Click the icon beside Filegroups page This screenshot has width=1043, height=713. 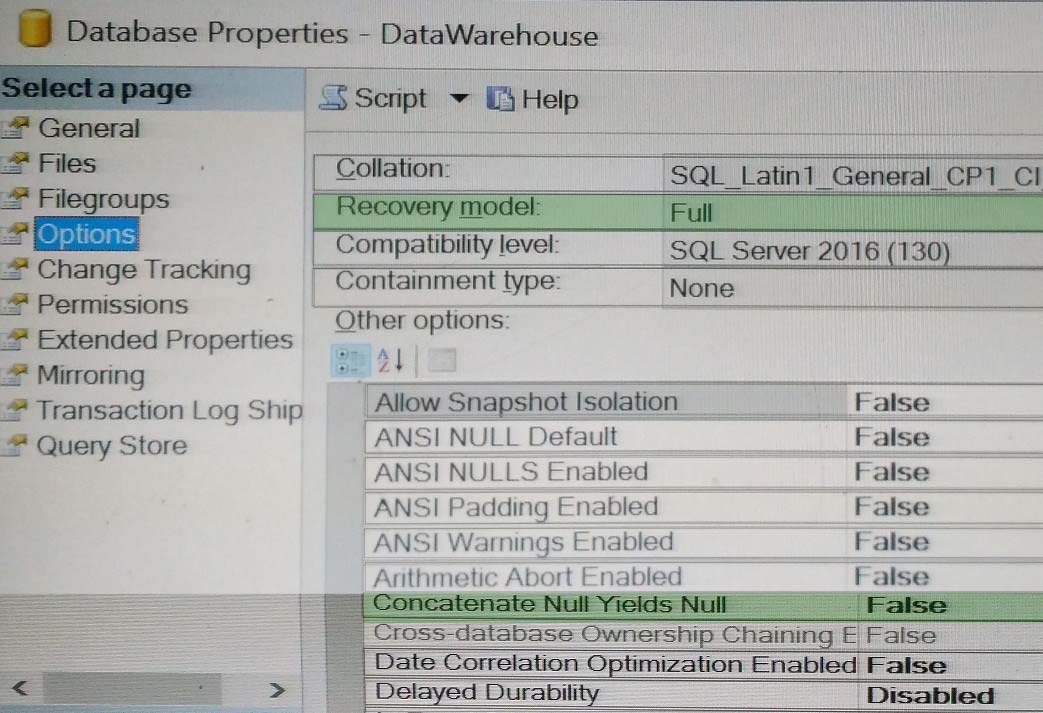point(16,198)
